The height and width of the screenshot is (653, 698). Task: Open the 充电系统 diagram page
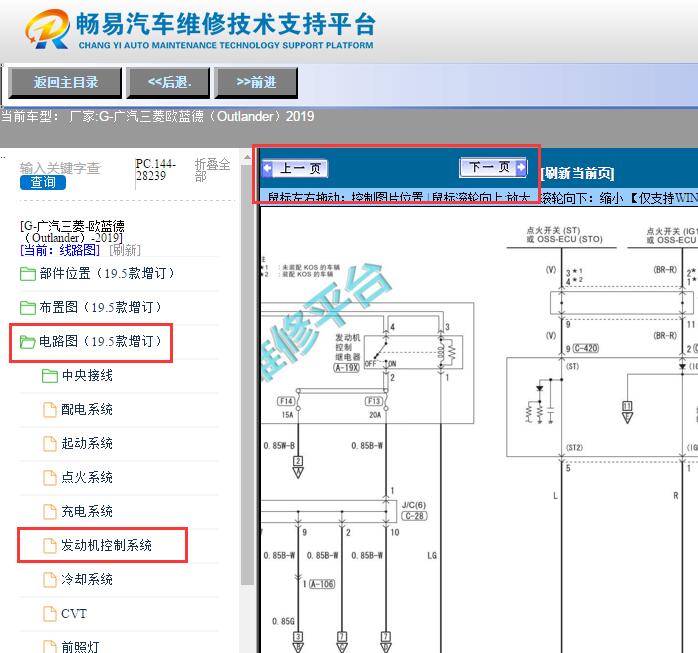tap(87, 511)
